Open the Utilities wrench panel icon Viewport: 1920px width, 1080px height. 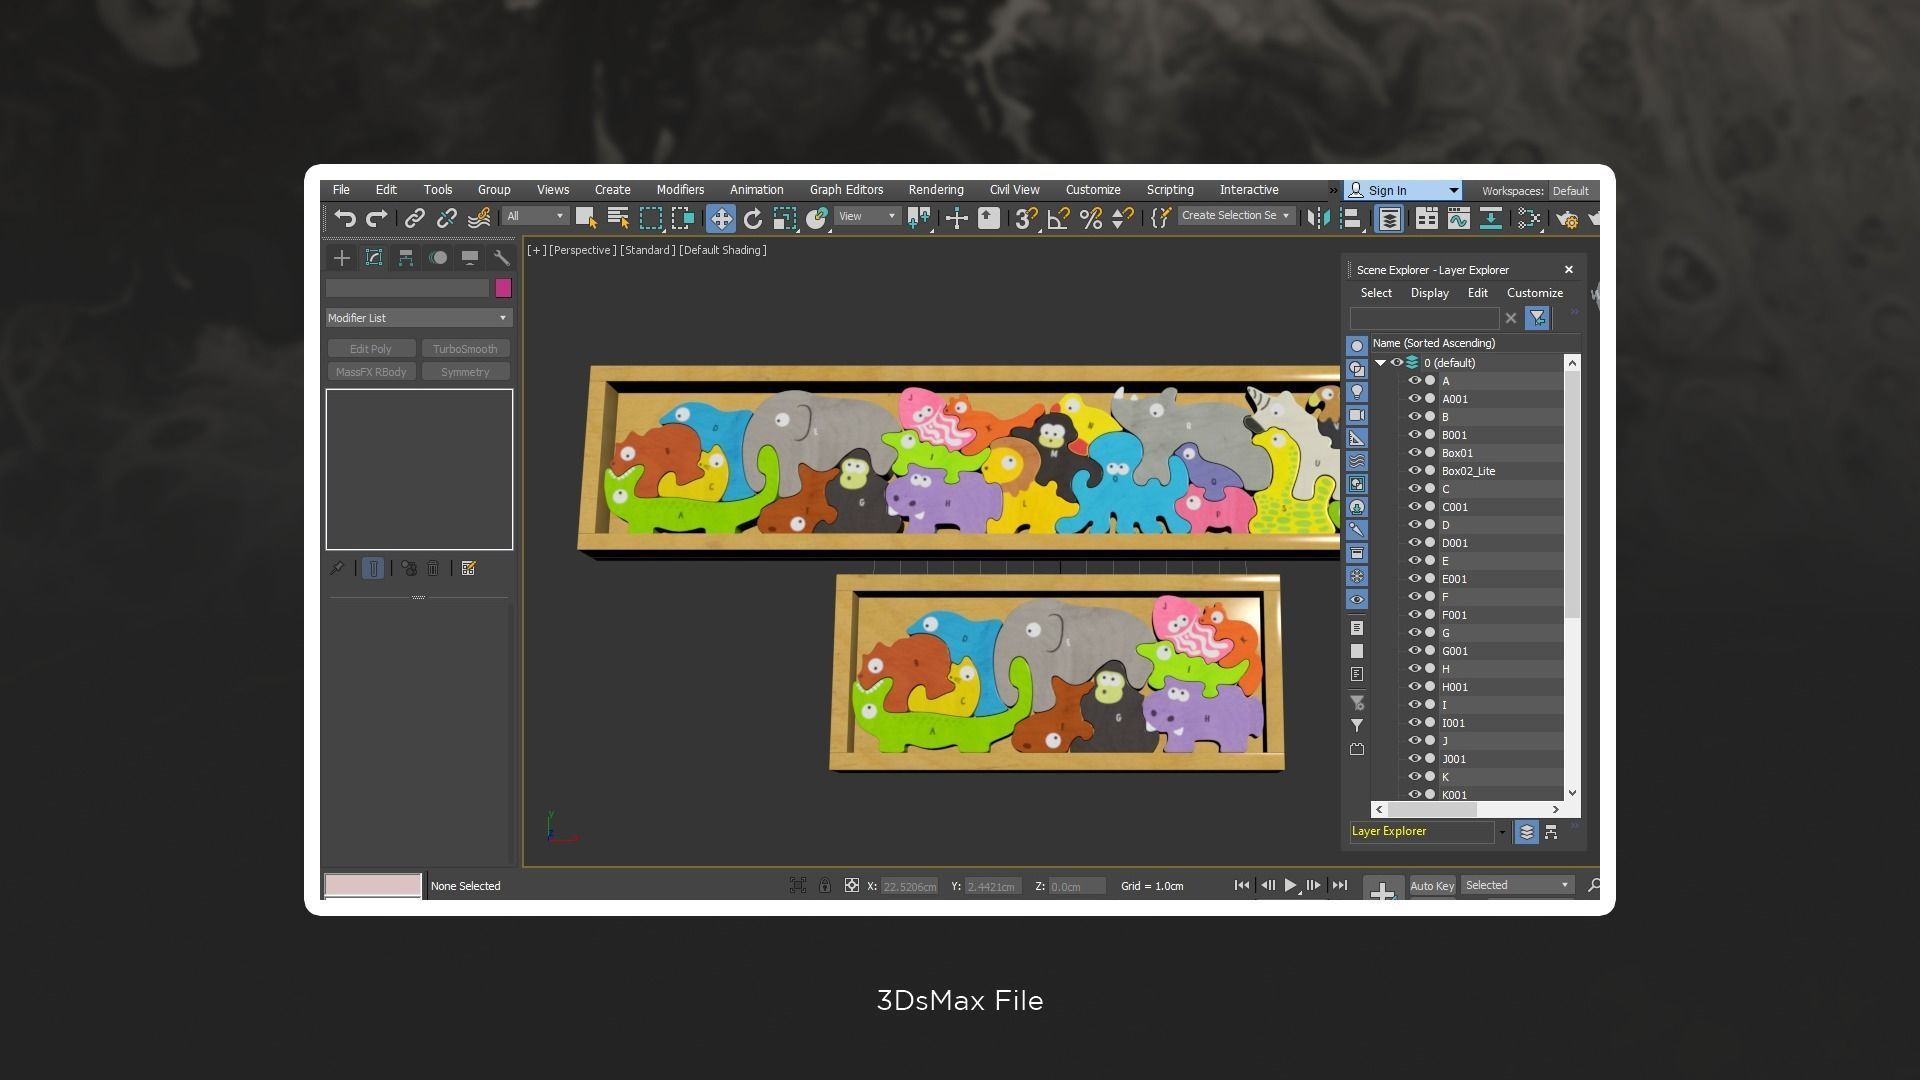(501, 258)
